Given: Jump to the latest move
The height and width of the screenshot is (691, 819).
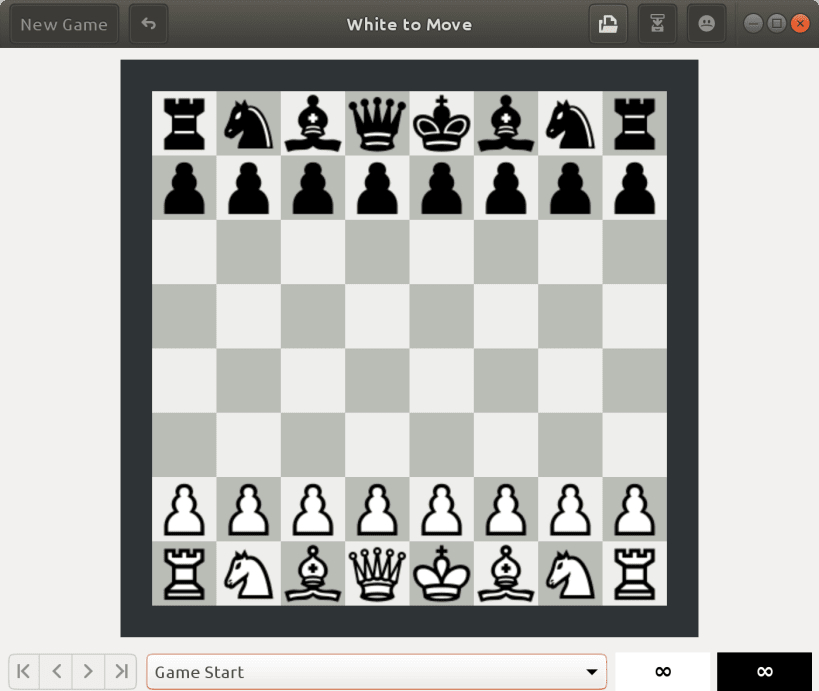Looking at the screenshot, I should point(121,671).
